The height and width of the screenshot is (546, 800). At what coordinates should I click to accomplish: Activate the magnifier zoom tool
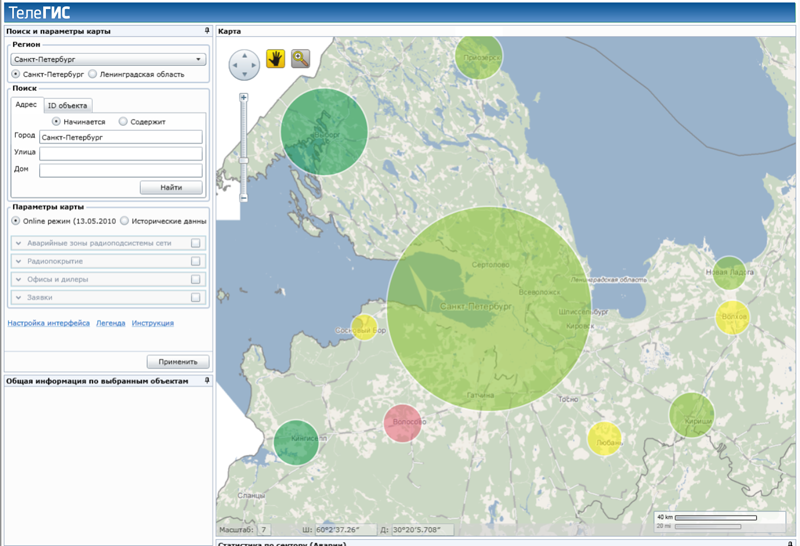302,59
